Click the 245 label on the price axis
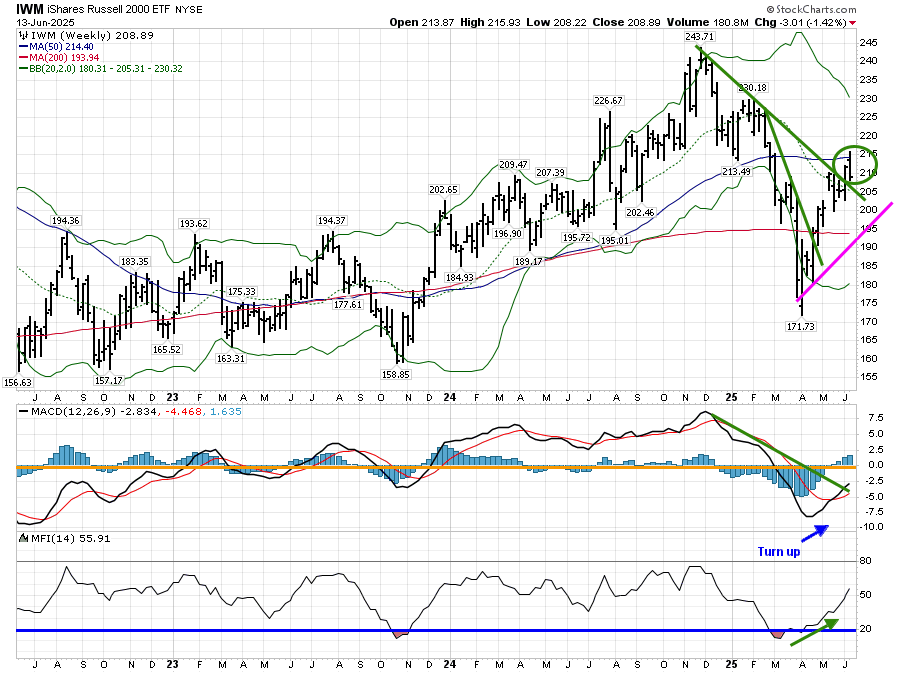The height and width of the screenshot is (673, 900). pos(868,42)
